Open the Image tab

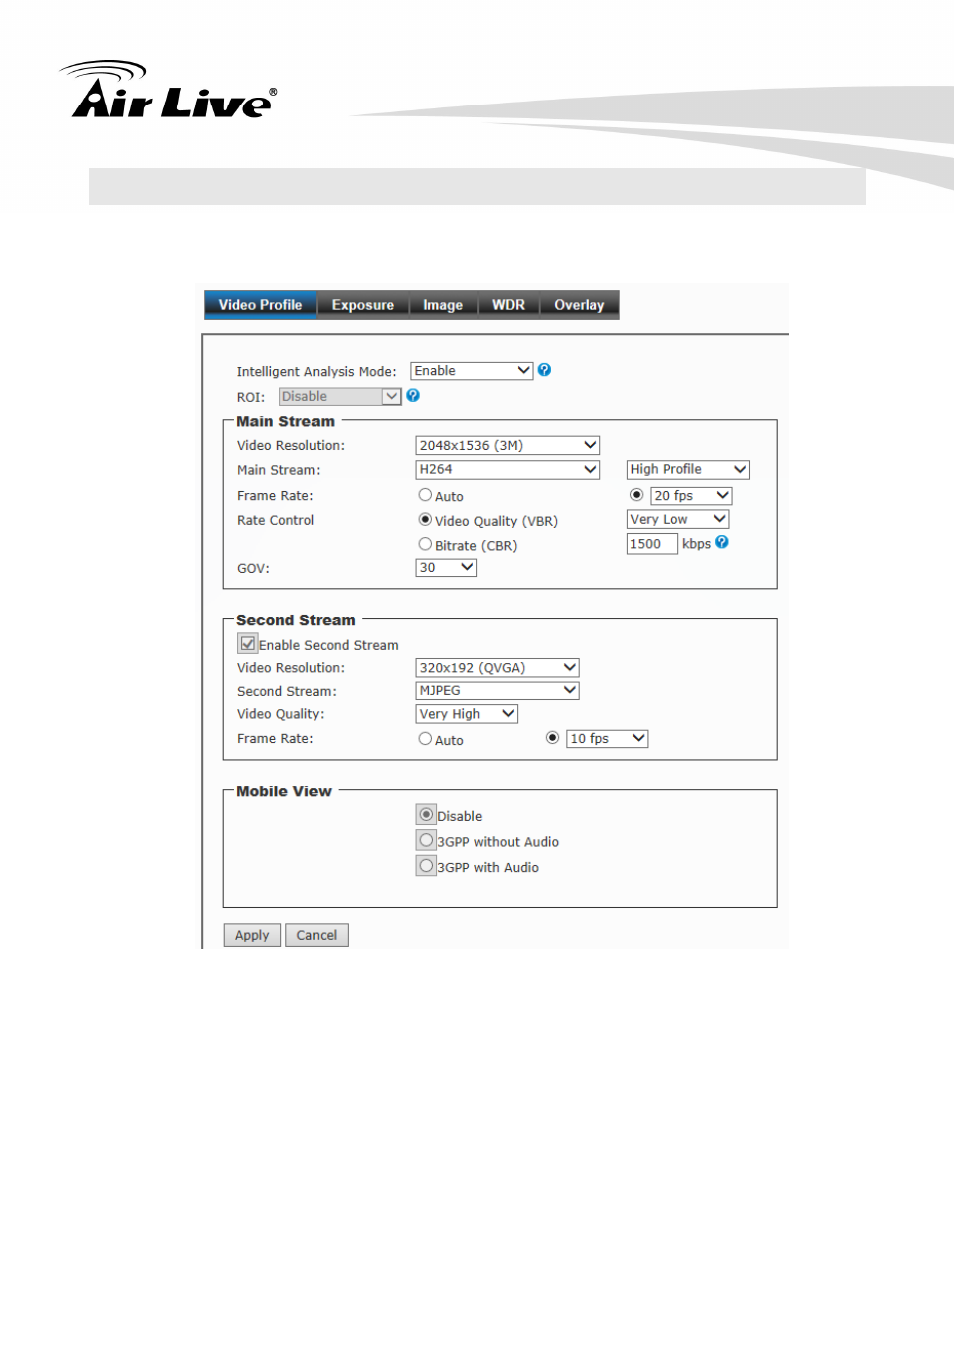(443, 305)
